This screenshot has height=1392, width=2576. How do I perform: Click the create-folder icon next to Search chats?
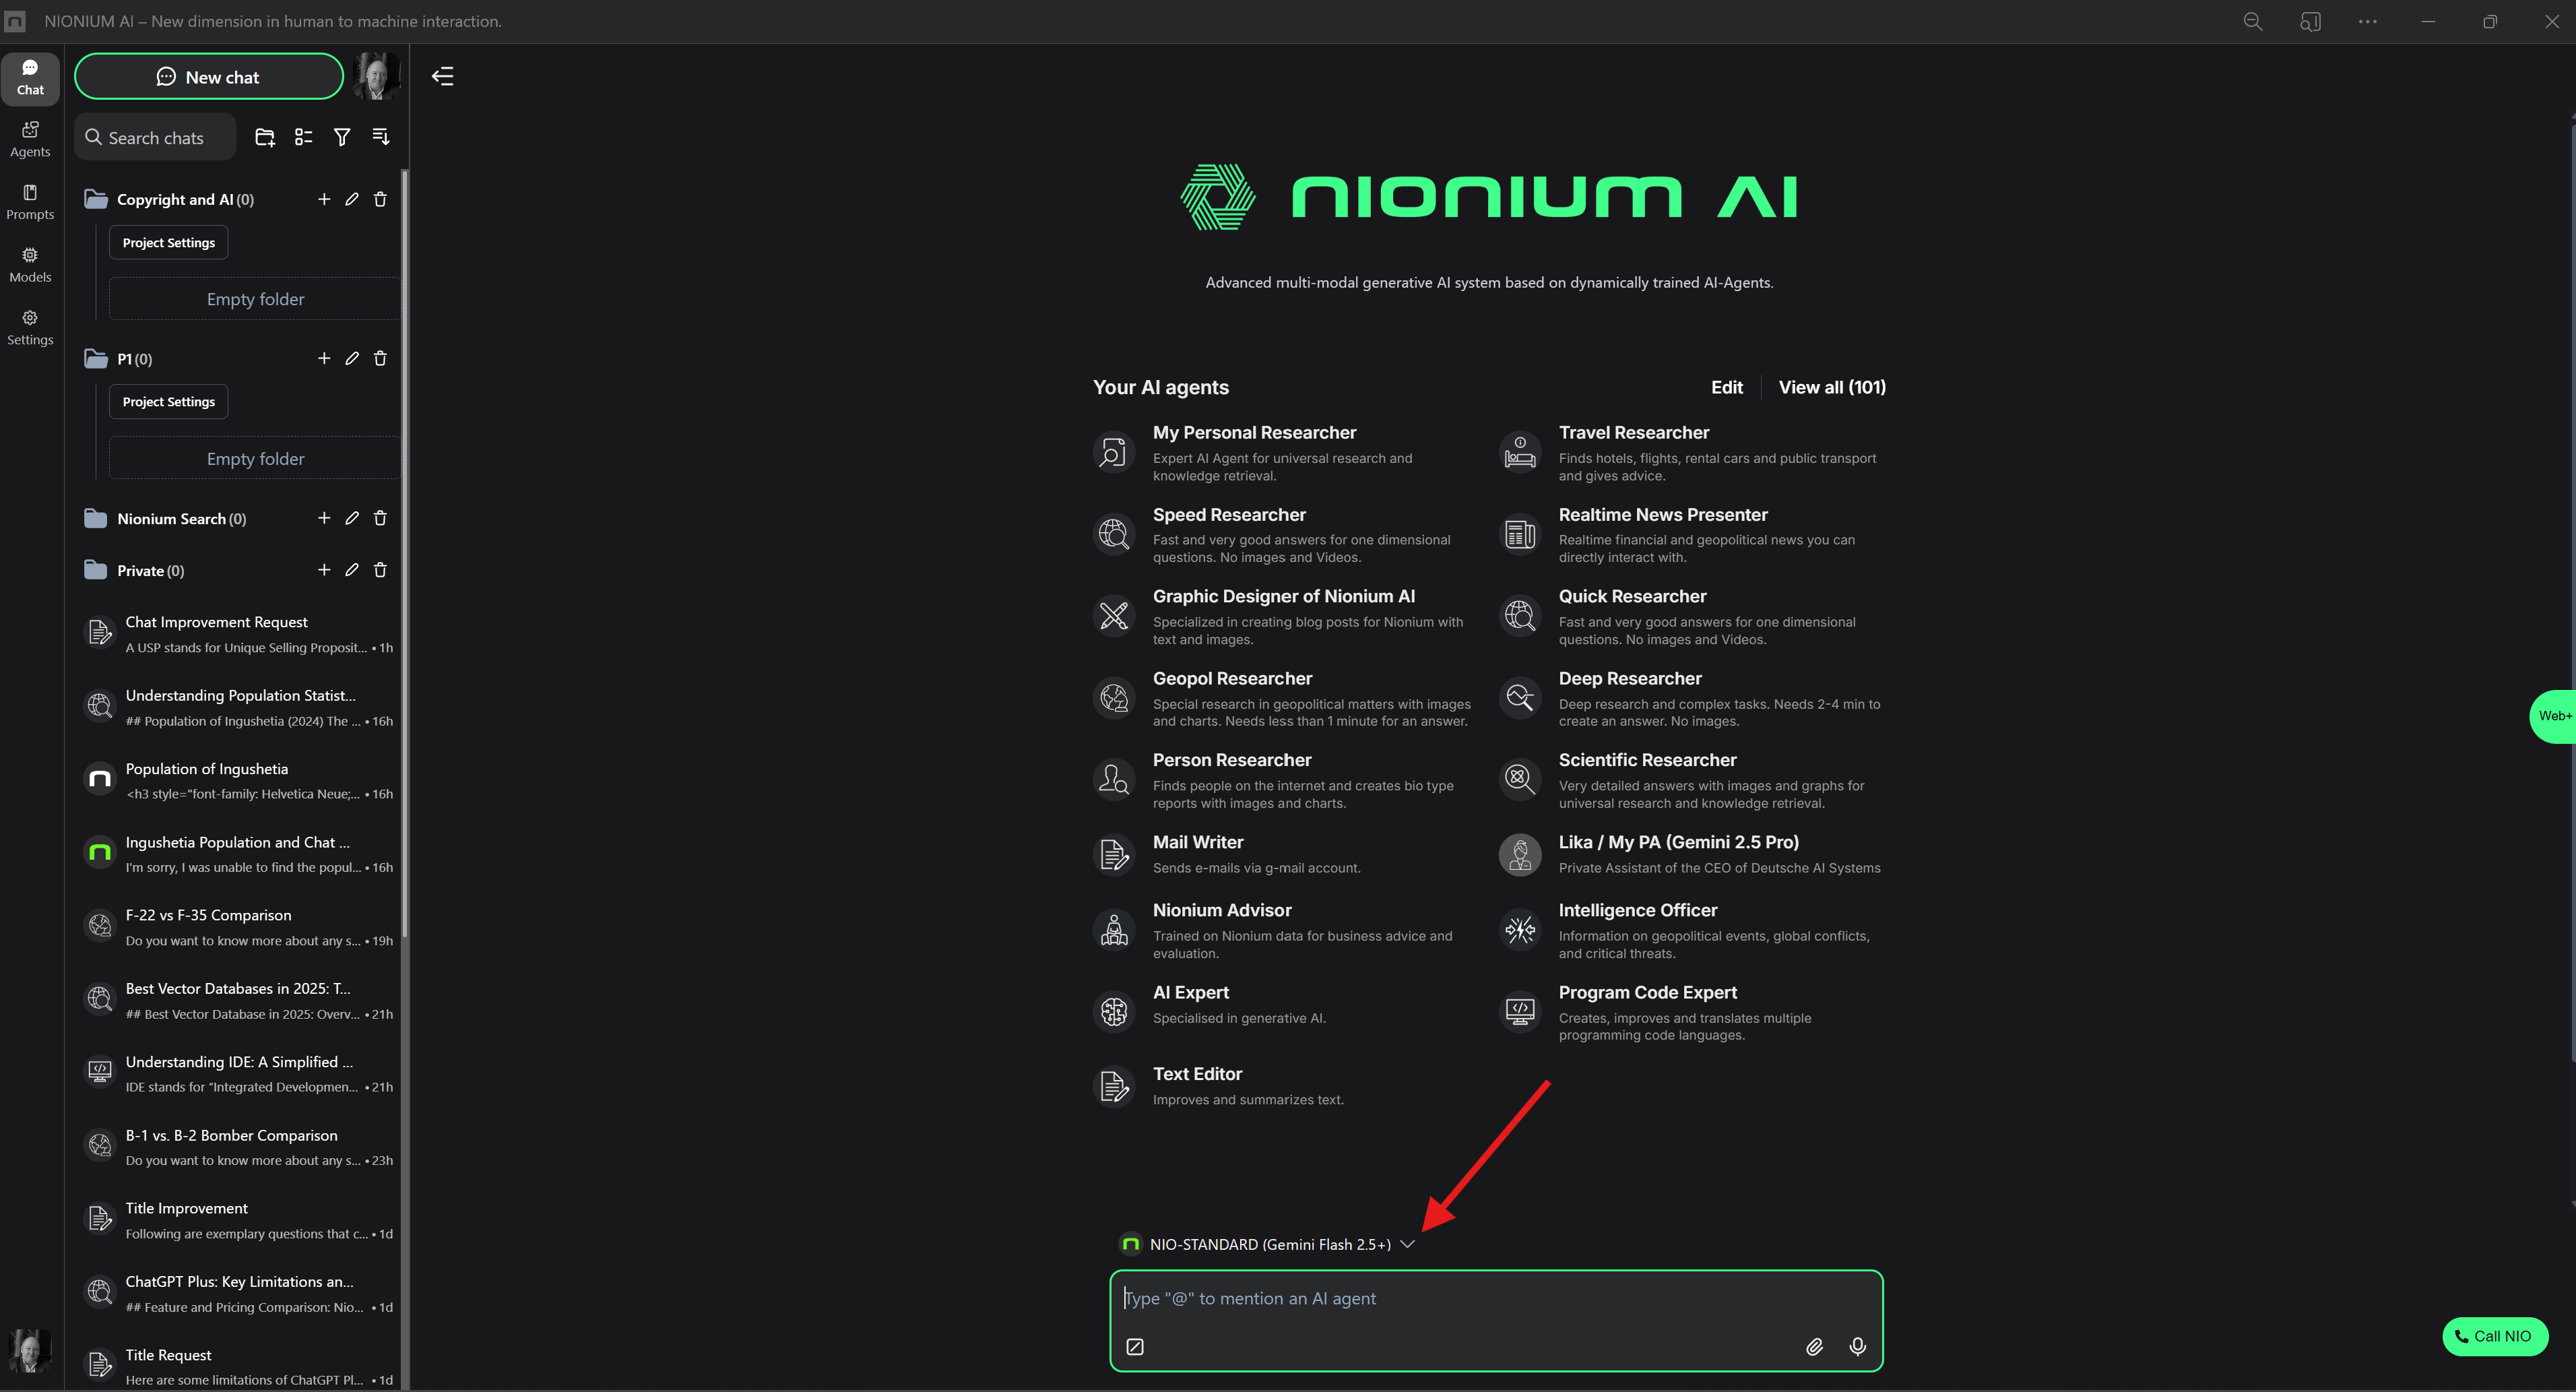click(265, 137)
